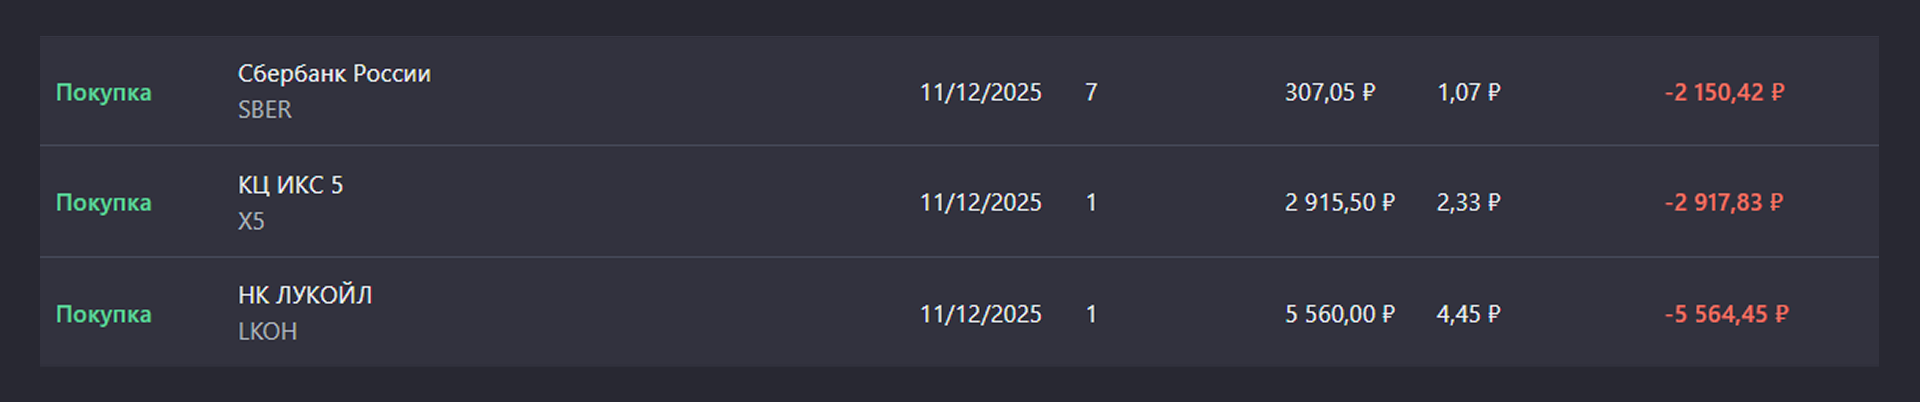Click Покупка label in the Сбербанк row
Screen dimensions: 1920x402
(x=104, y=92)
